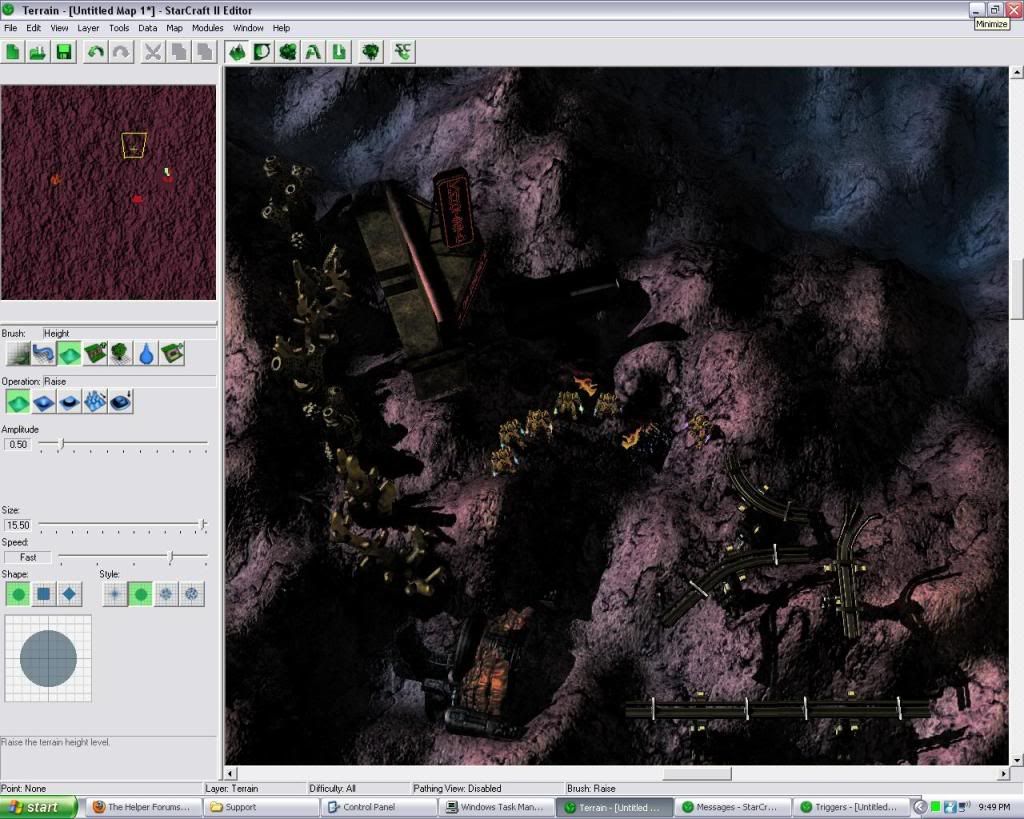Screen dimensions: 1024x819
Task: Click the Windows Start button
Action: tap(39, 807)
